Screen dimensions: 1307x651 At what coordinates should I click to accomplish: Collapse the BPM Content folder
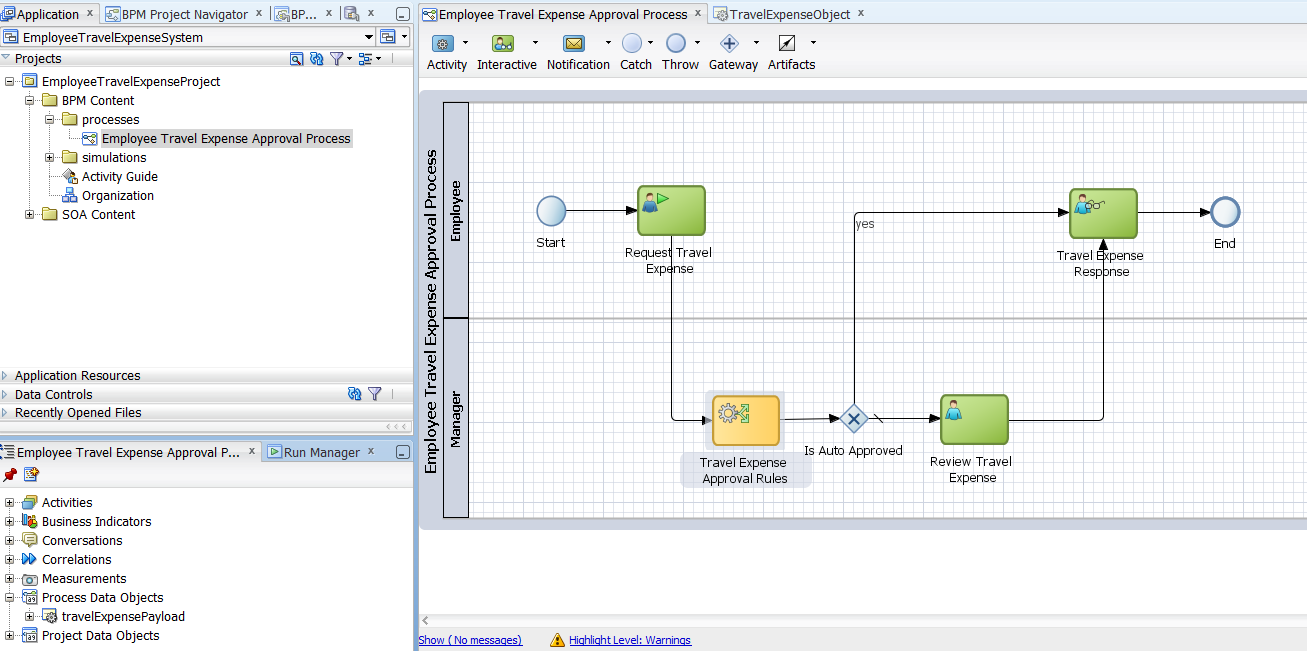pyautogui.click(x=30, y=100)
